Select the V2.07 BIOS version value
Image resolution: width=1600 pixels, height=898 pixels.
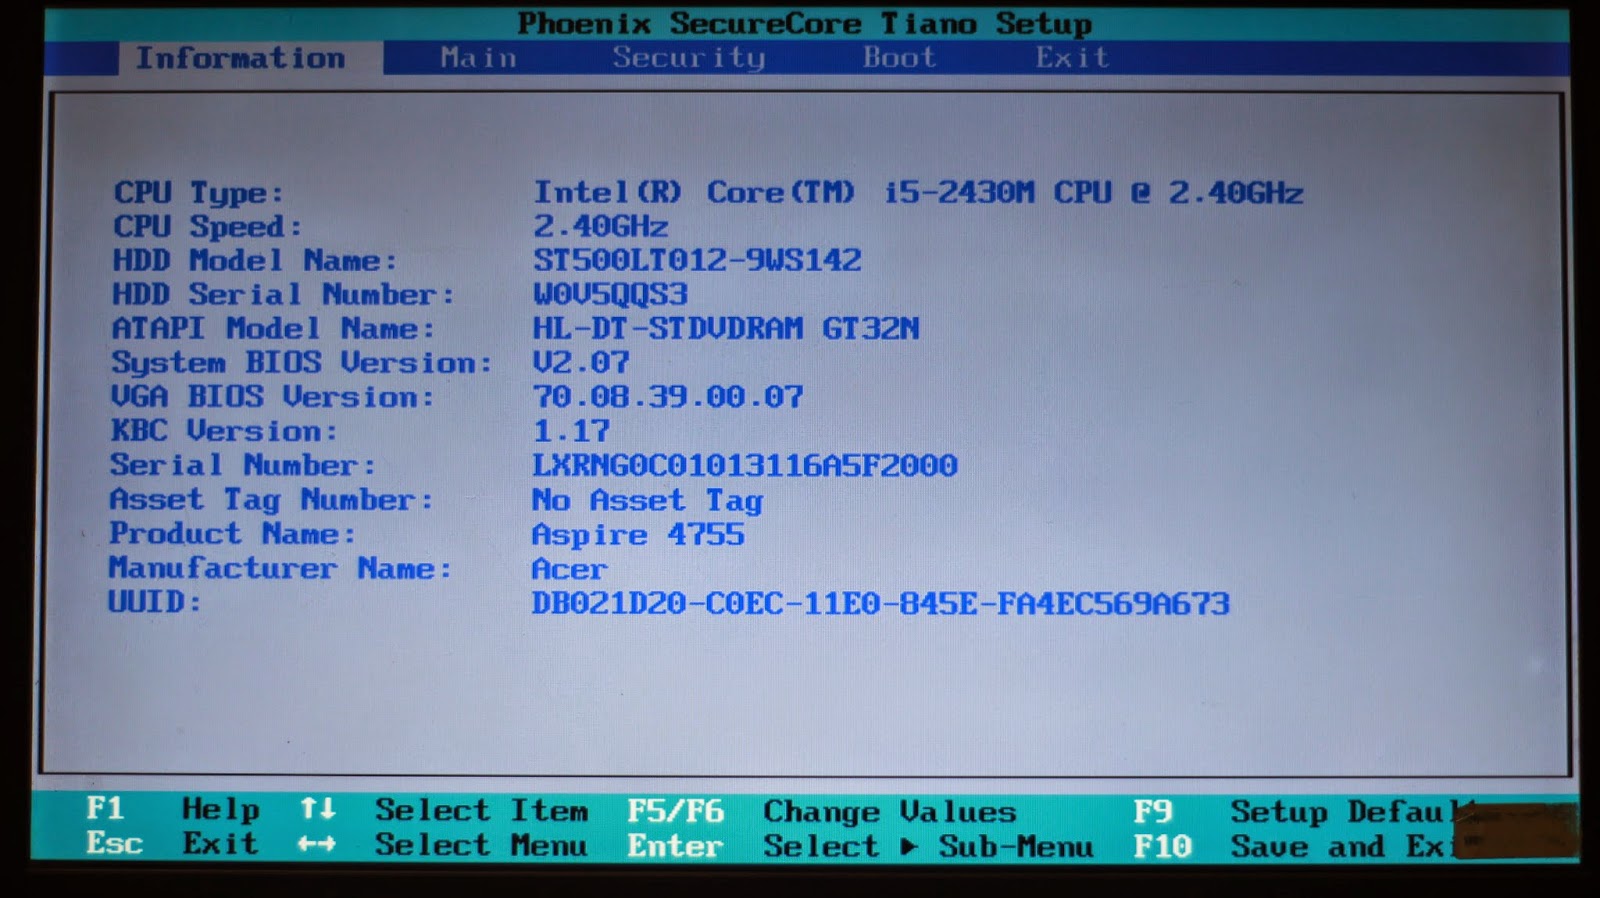point(581,362)
